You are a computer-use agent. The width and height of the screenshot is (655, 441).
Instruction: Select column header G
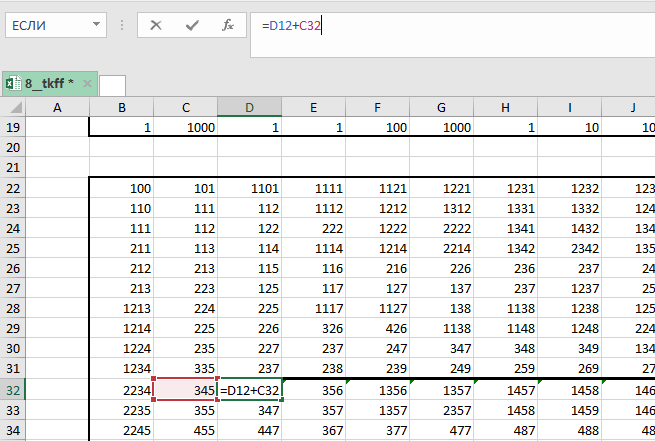pos(441,107)
